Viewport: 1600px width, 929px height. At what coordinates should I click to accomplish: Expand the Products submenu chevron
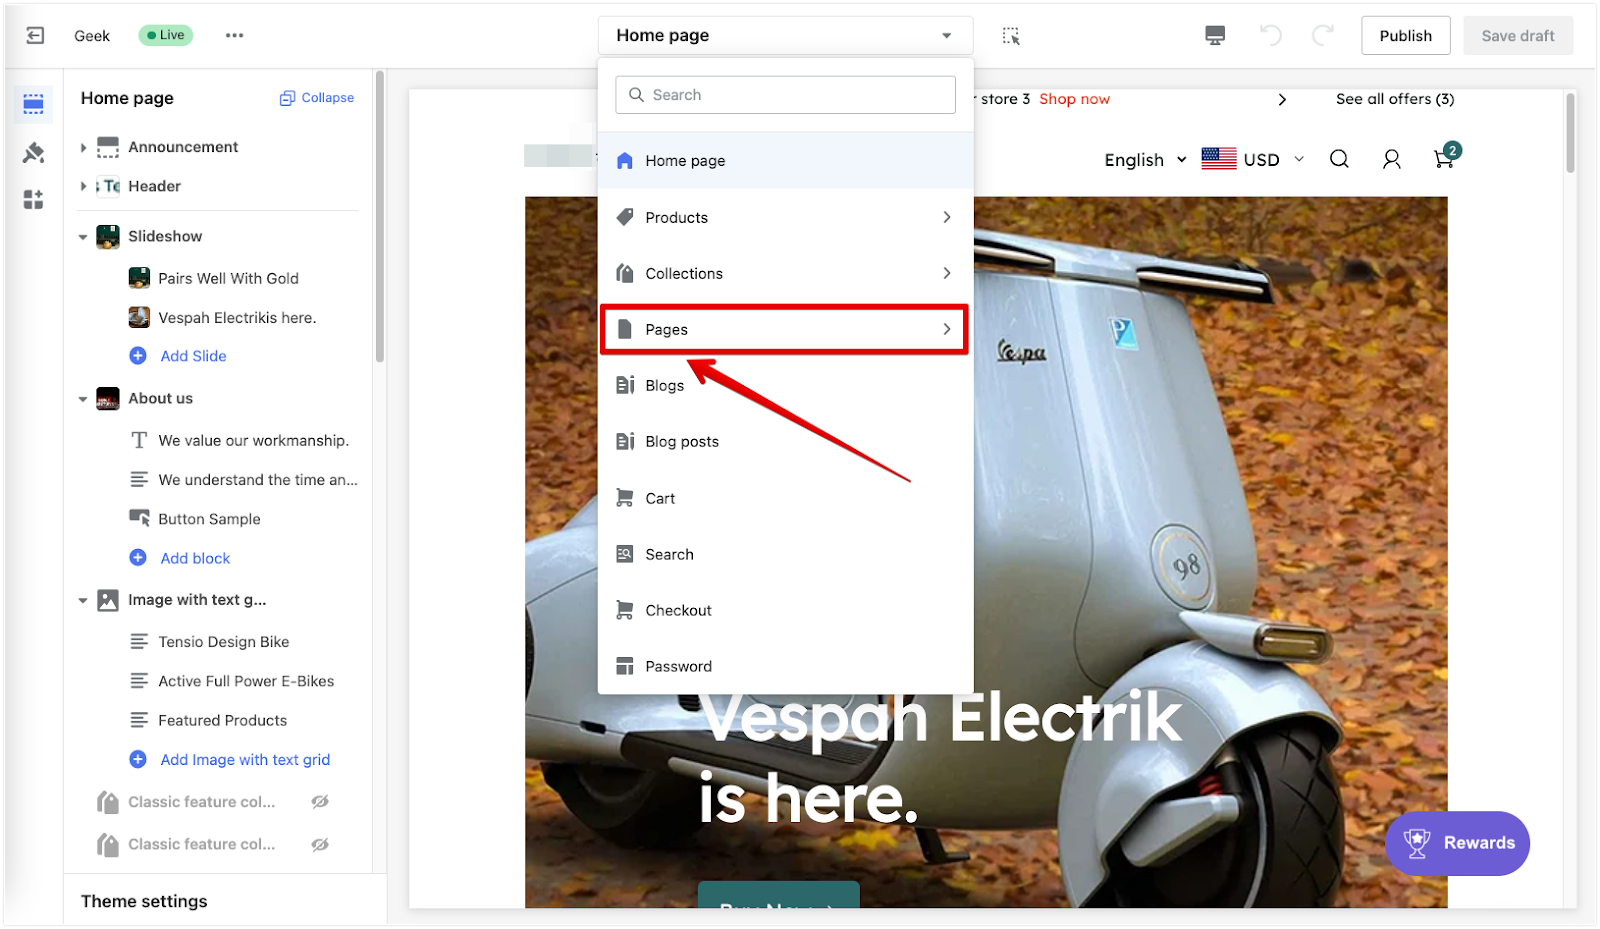tap(946, 217)
